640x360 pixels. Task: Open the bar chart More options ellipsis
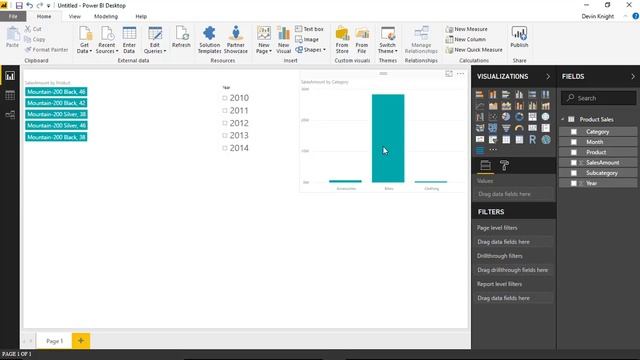coord(460,73)
